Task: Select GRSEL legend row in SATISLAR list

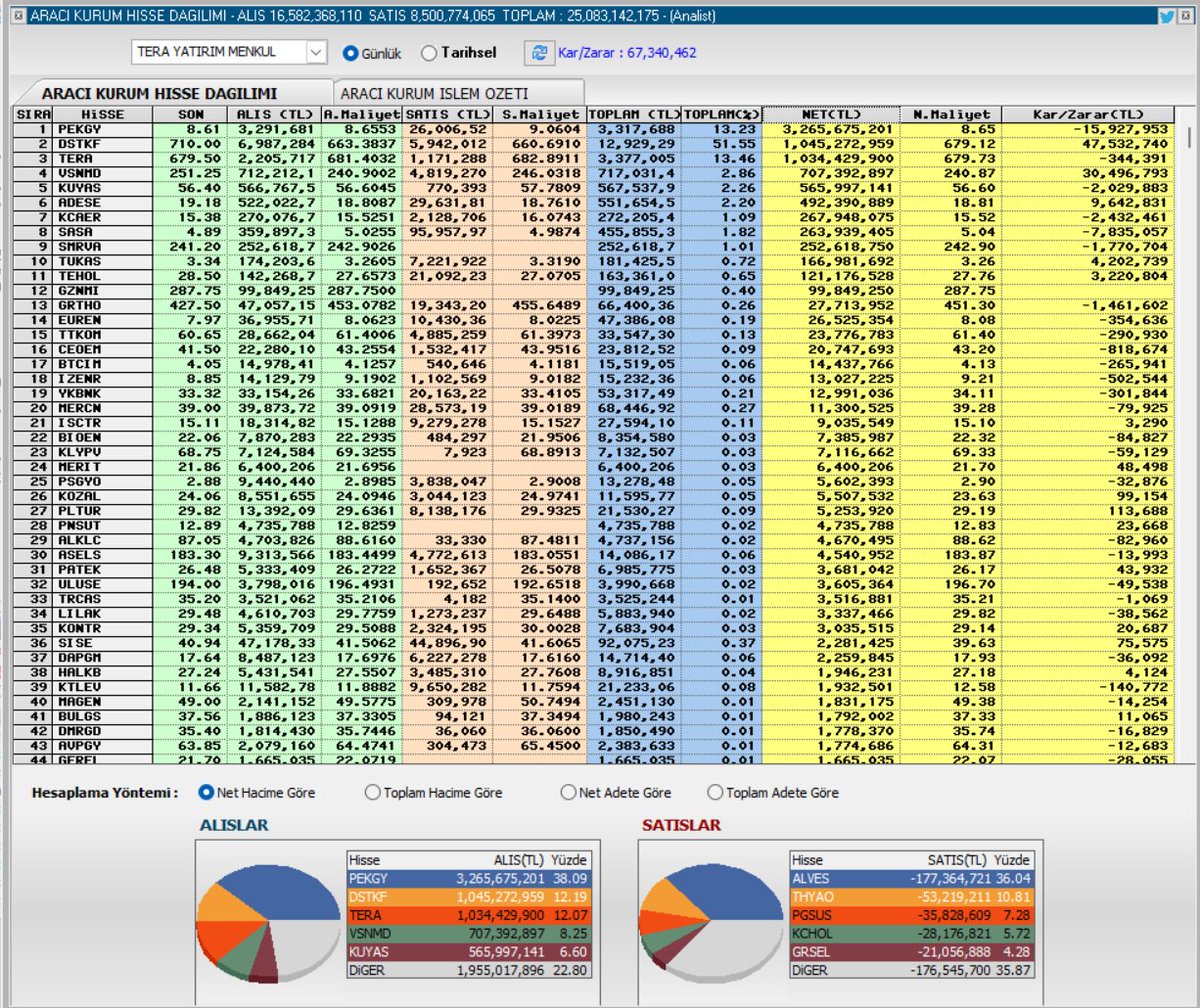Action: click(x=911, y=952)
